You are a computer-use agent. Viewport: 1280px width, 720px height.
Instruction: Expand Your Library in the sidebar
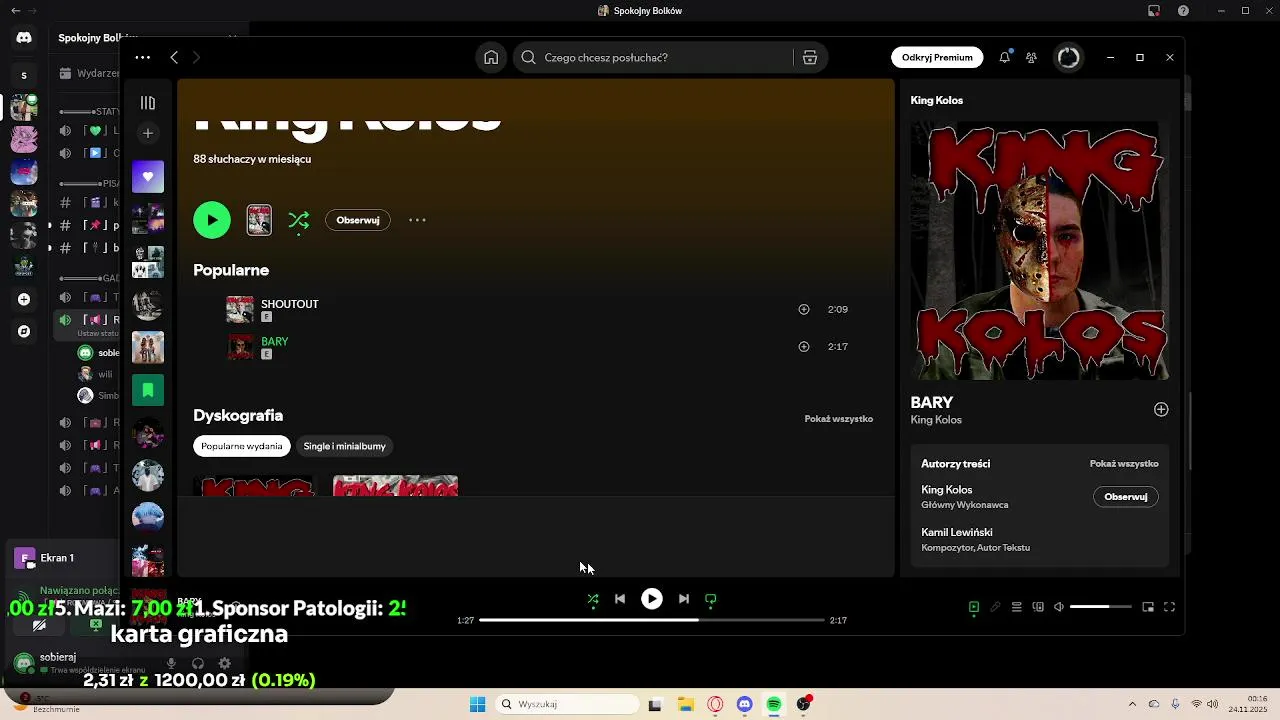tap(148, 103)
